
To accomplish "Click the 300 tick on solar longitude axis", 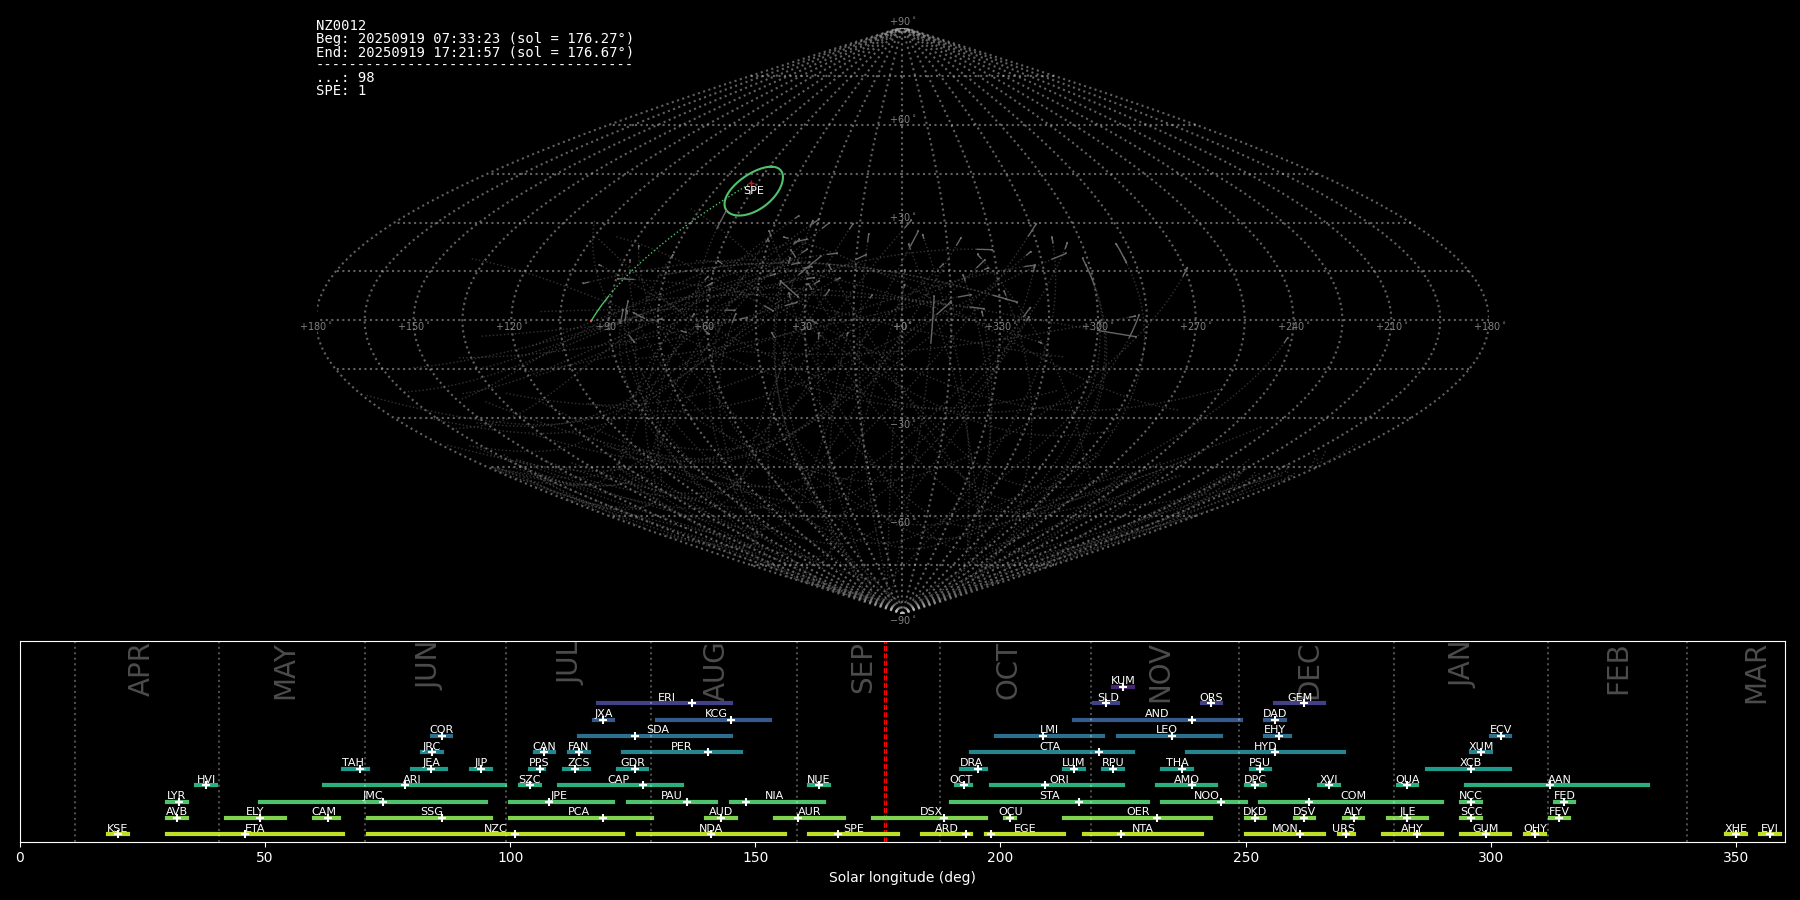I will click(x=1490, y=857).
